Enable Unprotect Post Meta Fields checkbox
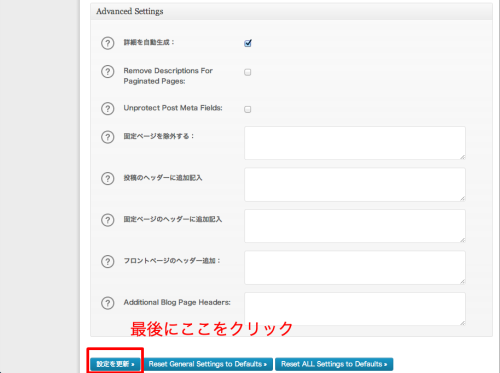The width and height of the screenshot is (500, 373). 248,109
